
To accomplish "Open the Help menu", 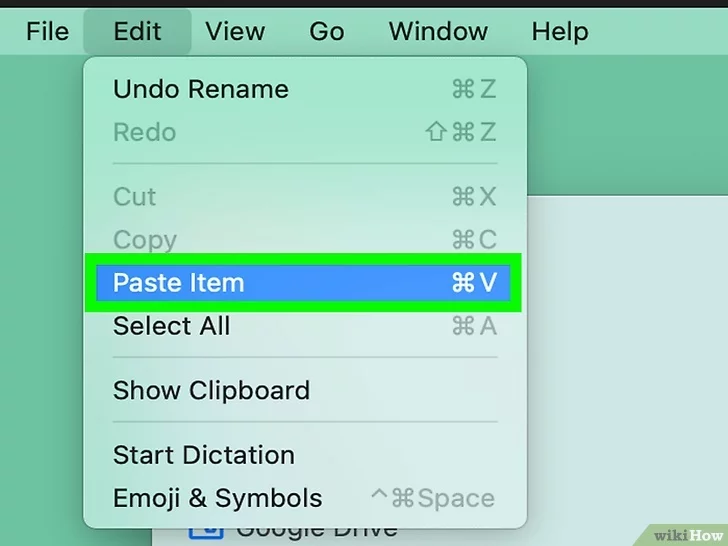I will click(x=559, y=31).
